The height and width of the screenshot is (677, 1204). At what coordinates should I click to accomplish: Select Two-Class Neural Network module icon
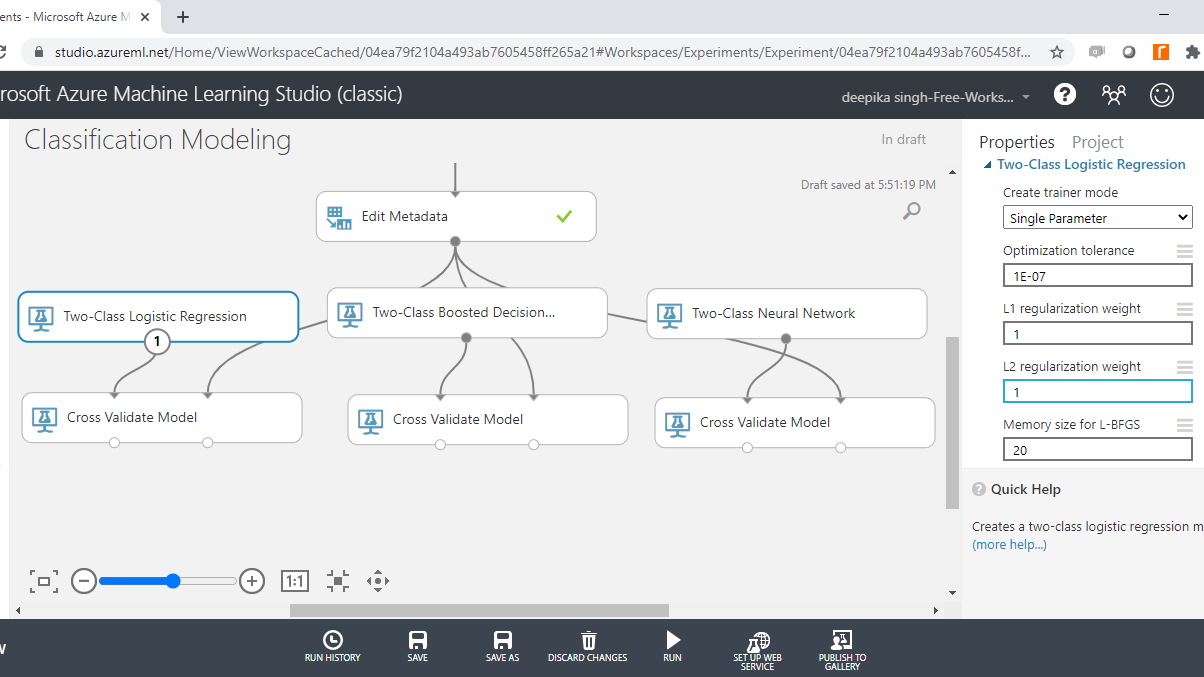click(x=669, y=314)
